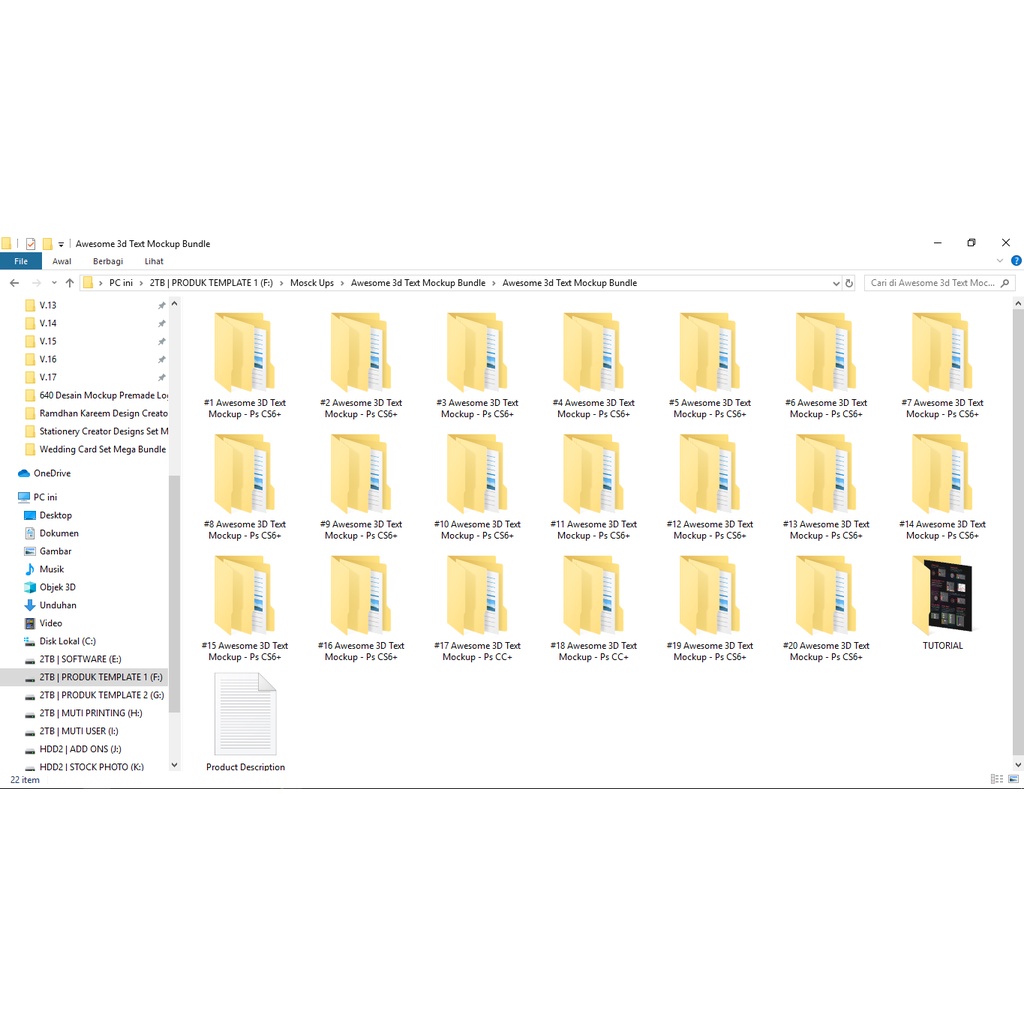Screen dimensions: 1024x1024
Task: Open the #1 Awesome 3D Text Mockup folder
Action: [245, 362]
